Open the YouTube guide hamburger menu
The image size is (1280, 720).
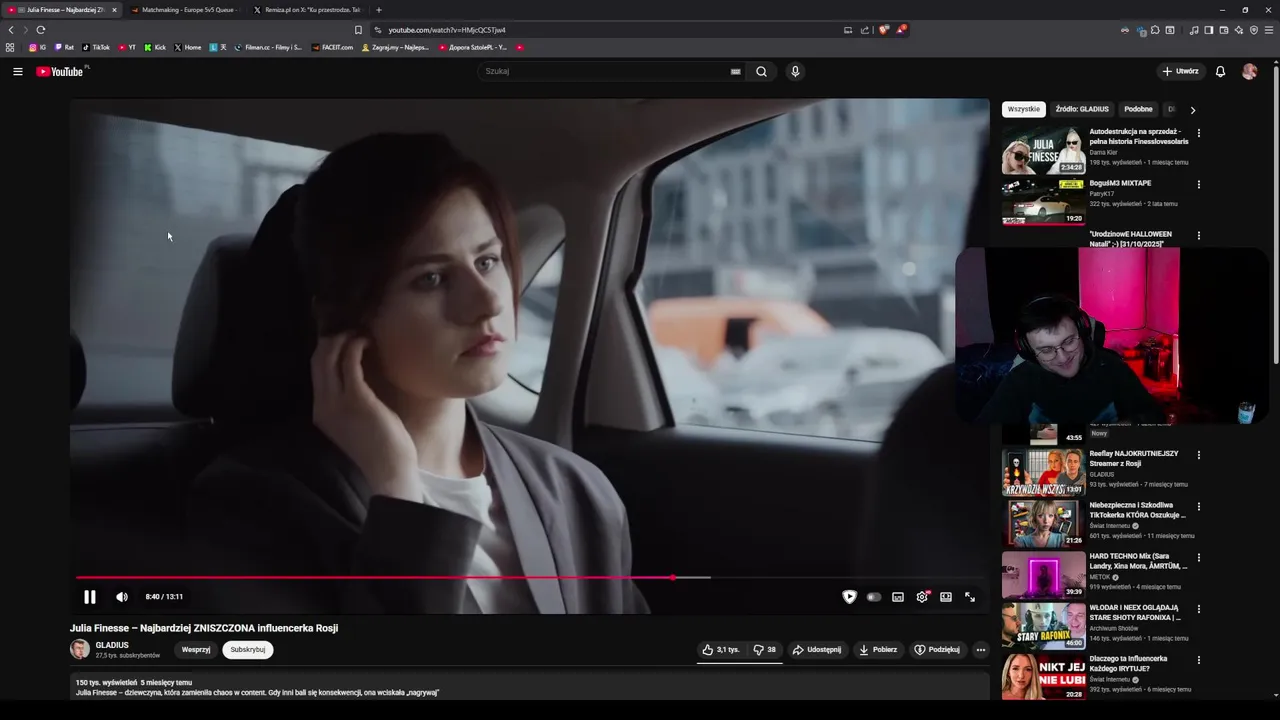(17, 71)
